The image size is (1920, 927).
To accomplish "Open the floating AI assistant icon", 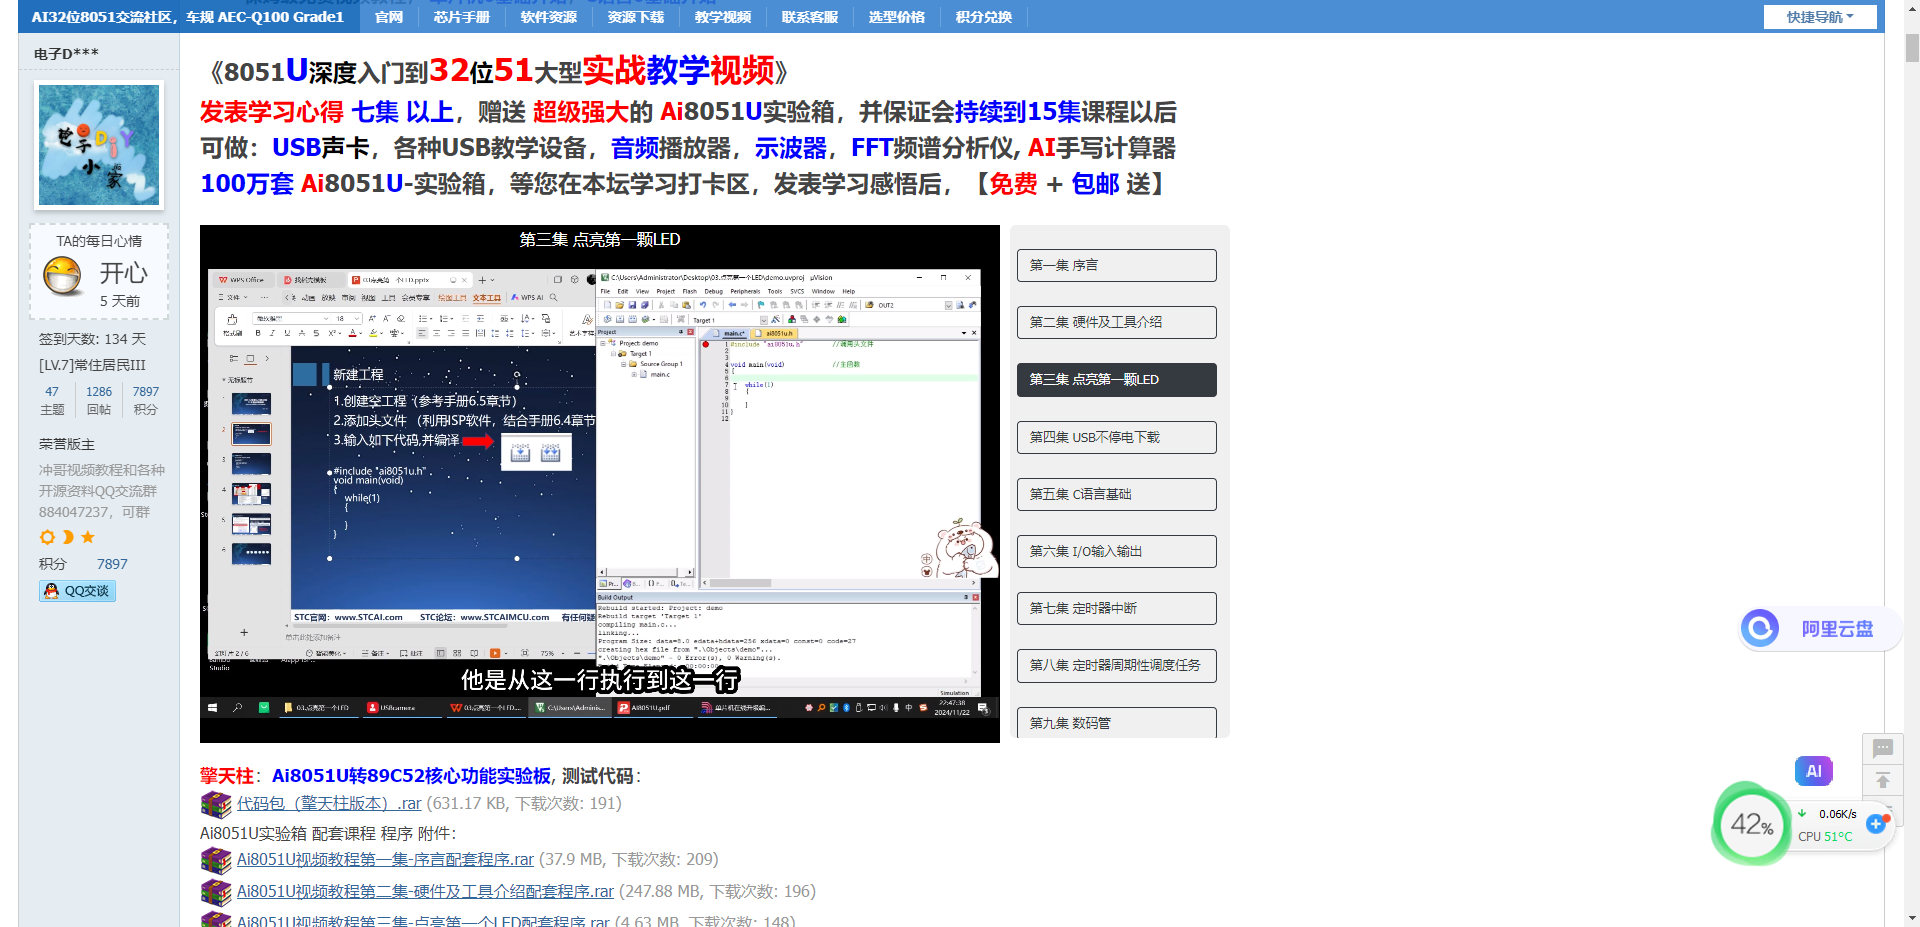I will coord(1813,771).
